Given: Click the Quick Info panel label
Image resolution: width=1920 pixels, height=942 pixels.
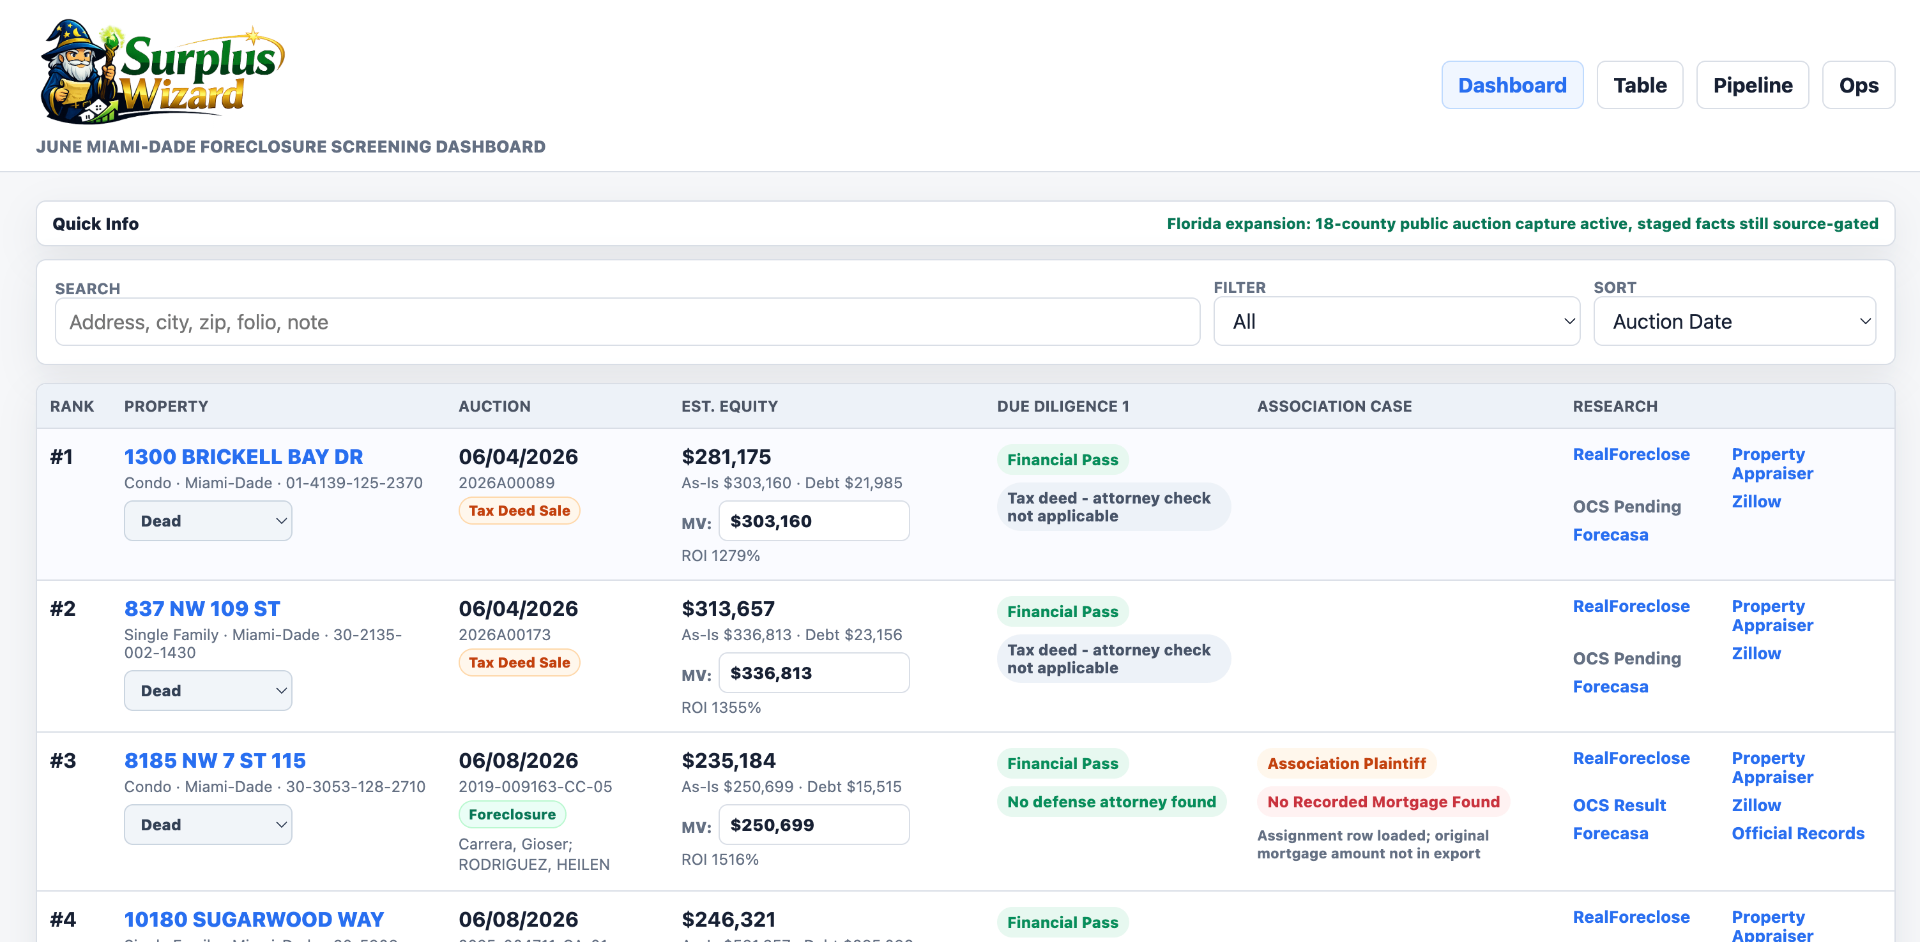Looking at the screenshot, I should (x=96, y=224).
